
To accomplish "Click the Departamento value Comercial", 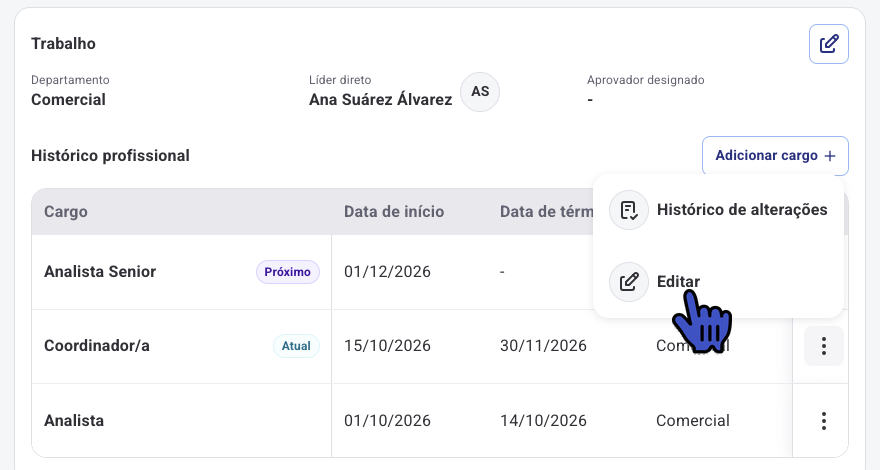I will tap(68, 100).
